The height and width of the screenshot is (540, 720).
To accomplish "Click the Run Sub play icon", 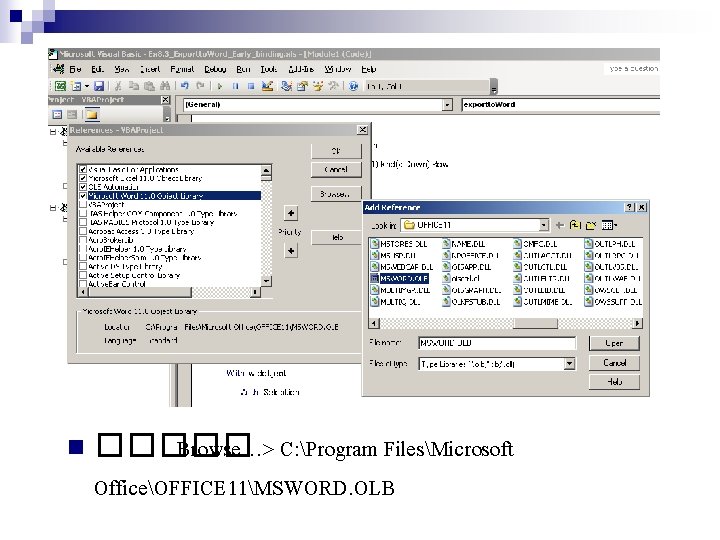I will point(220,86).
